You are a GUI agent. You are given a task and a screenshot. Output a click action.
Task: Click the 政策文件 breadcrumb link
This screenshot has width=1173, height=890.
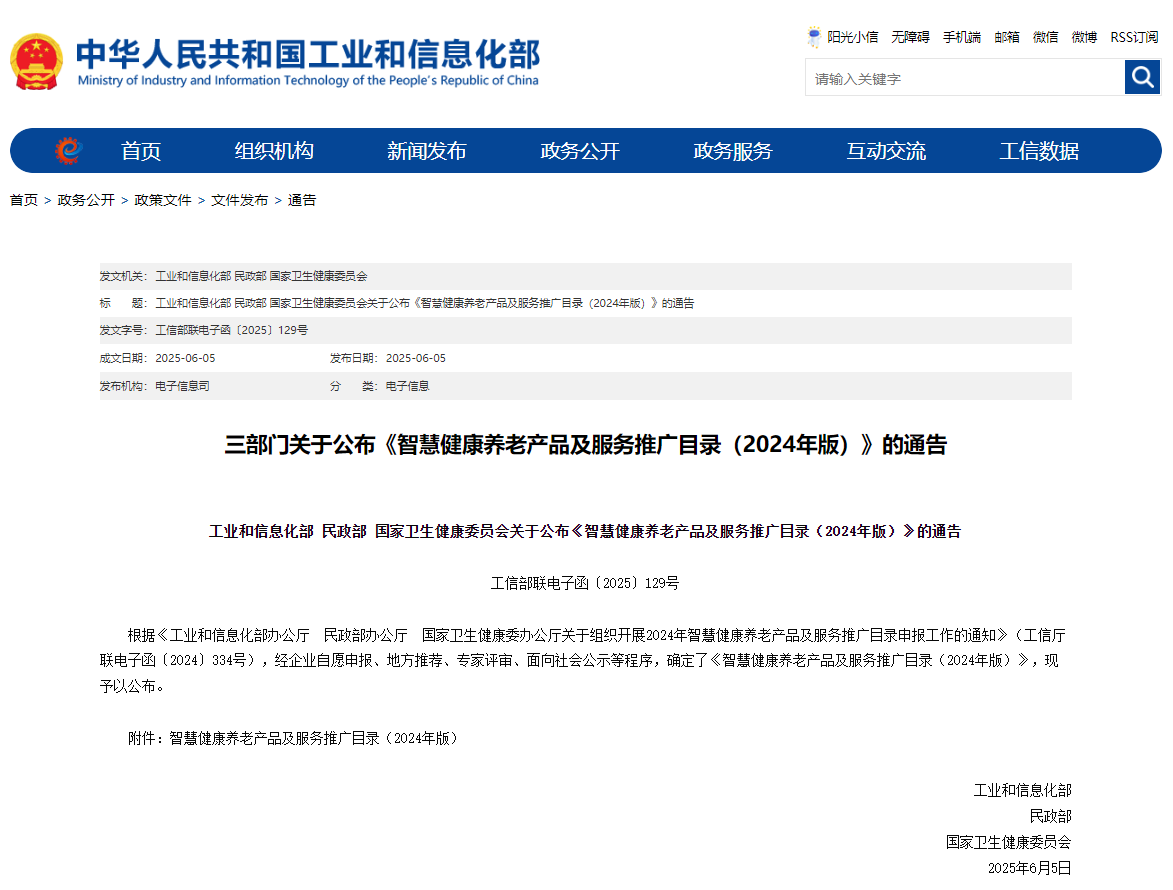click(x=163, y=200)
